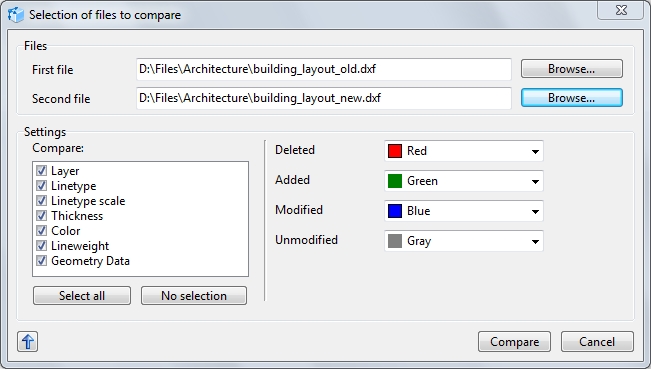Image resolution: width=651 pixels, height=369 pixels.
Task: Toggle the Layer checkbox
Action: click(42, 171)
